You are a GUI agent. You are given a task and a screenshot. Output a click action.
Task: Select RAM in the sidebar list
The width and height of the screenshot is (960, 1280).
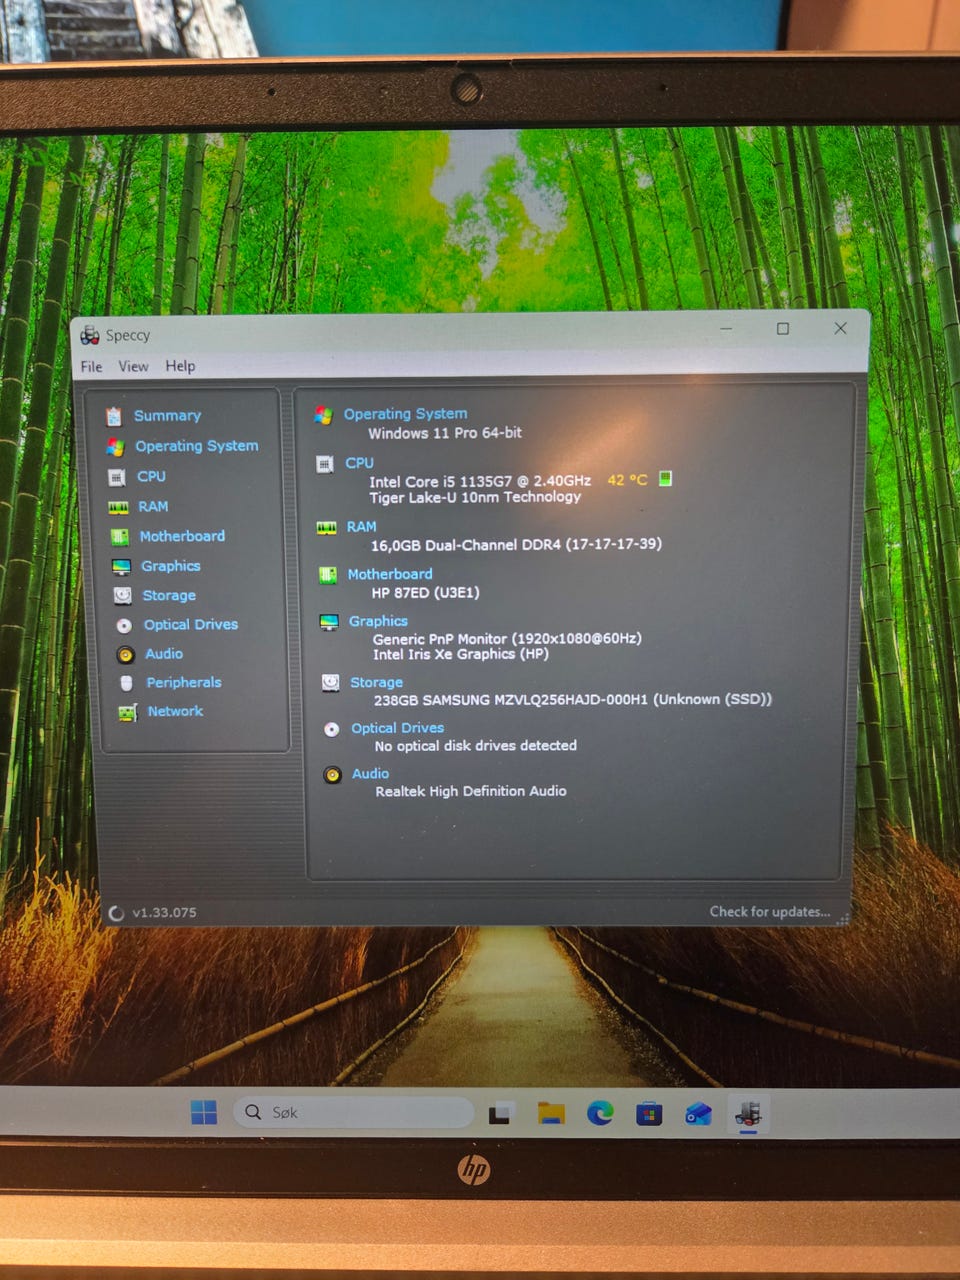(153, 507)
